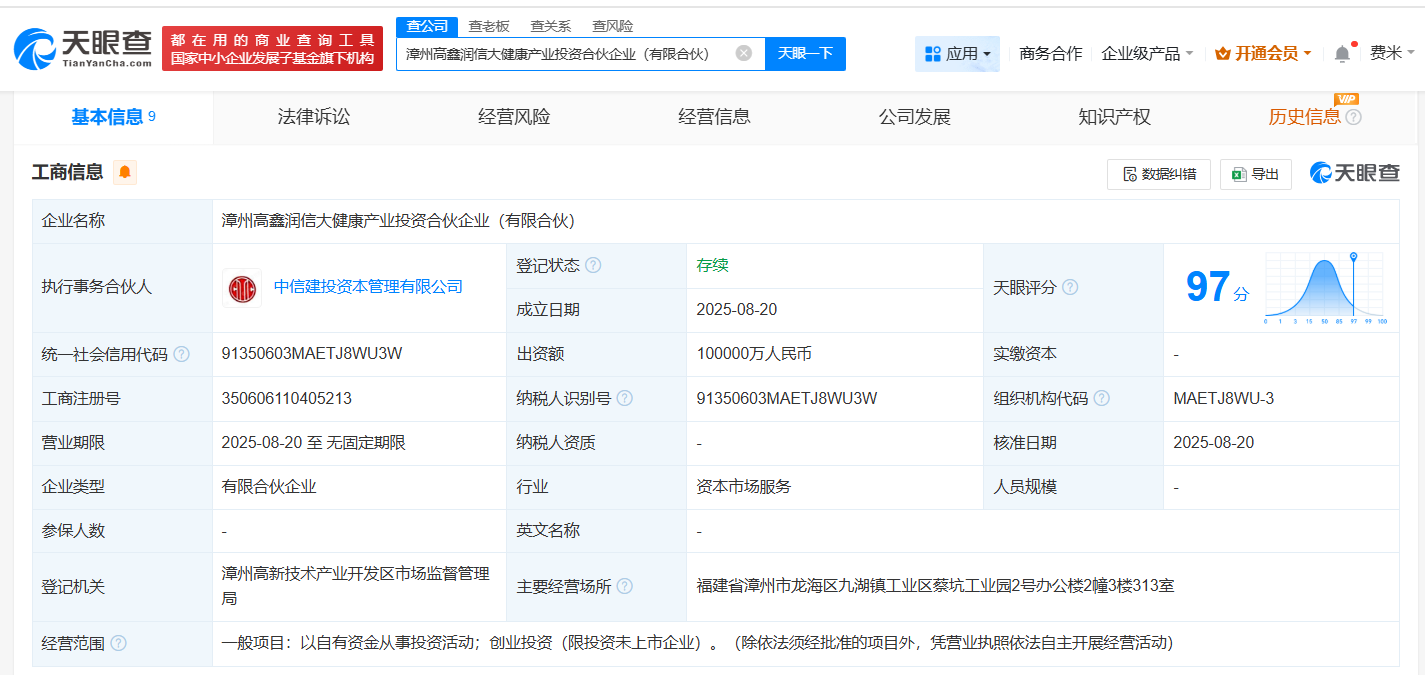Click help icon beside 历史信息 tab
This screenshot has height=675, width=1425.
[x=1354, y=118]
